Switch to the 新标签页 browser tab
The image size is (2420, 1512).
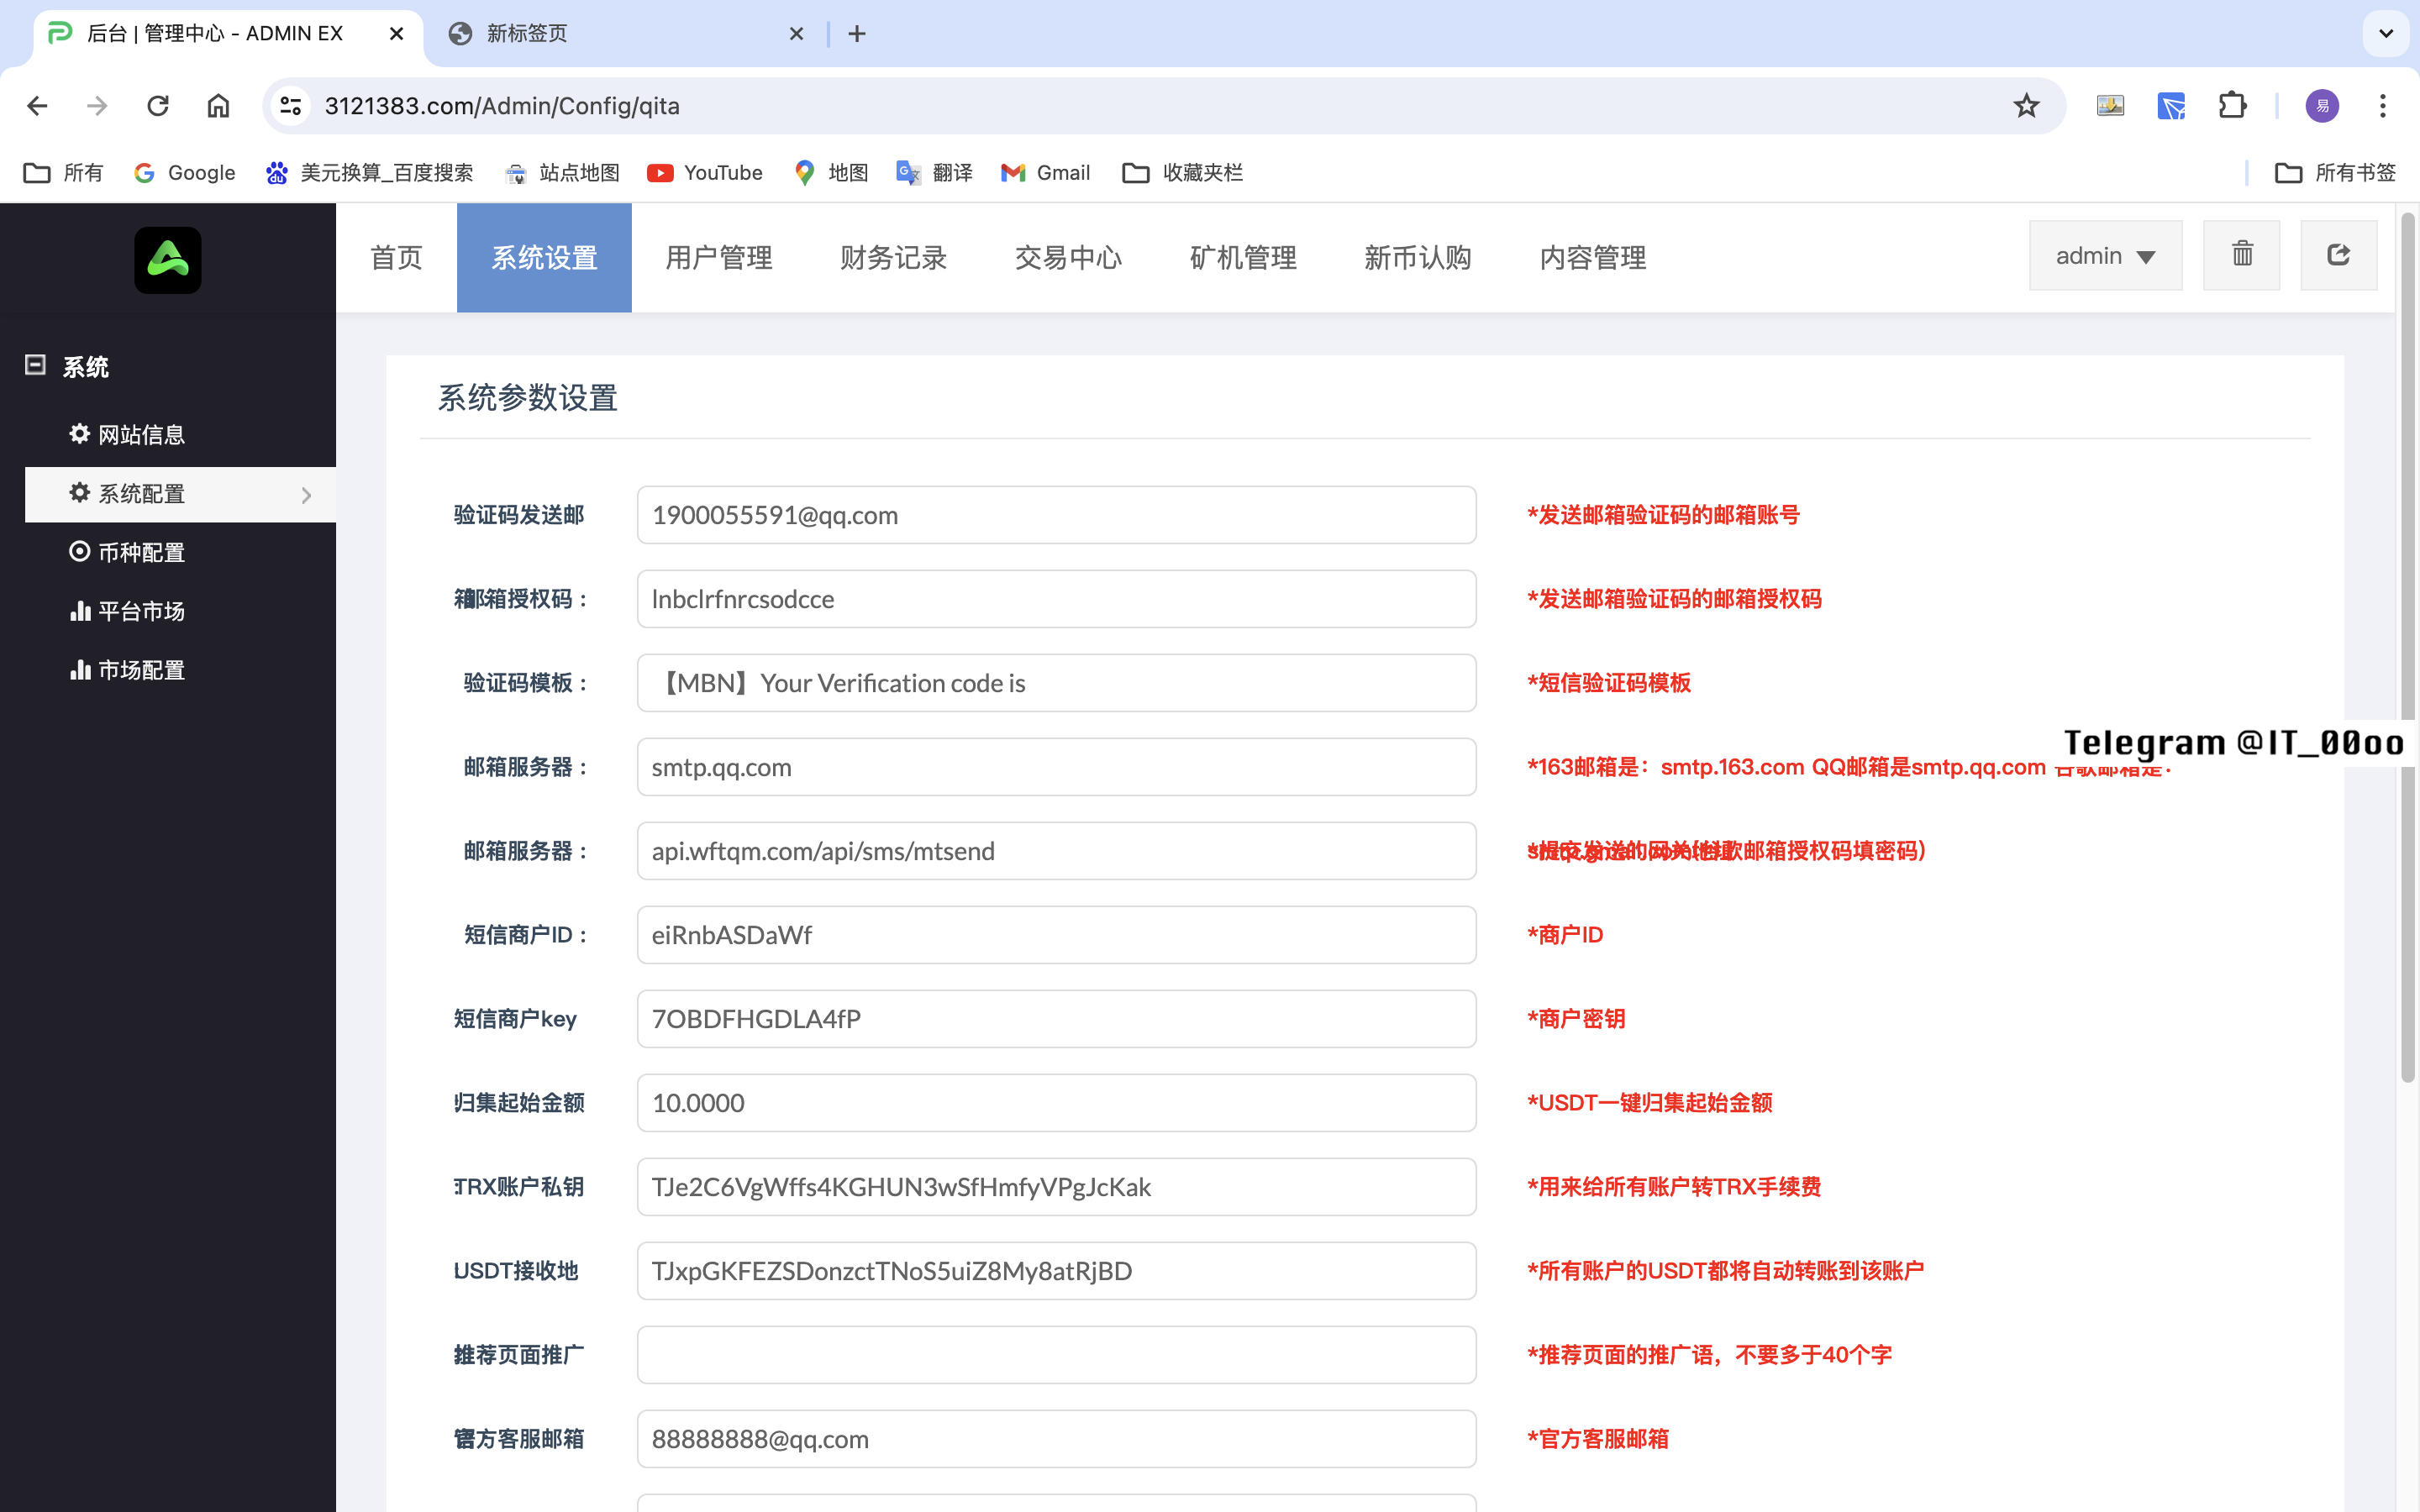tap(625, 34)
